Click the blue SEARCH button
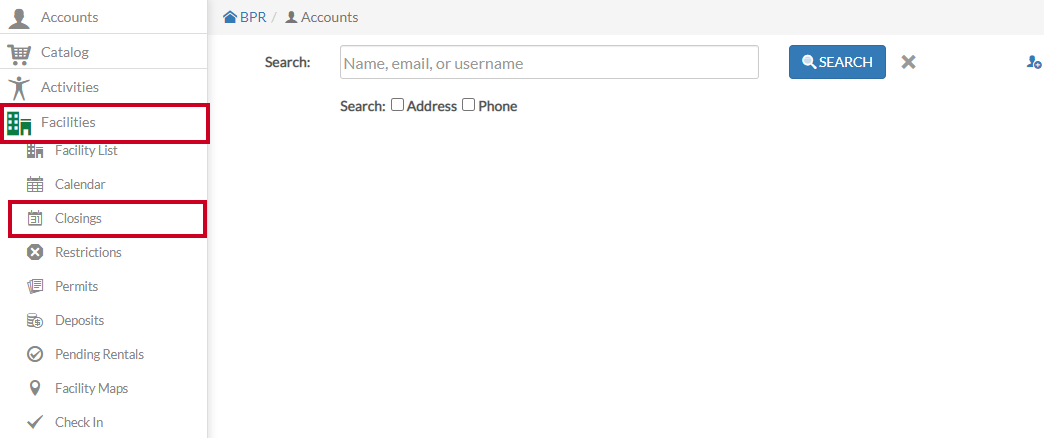Image resolution: width=1044 pixels, height=438 pixels. click(x=837, y=62)
